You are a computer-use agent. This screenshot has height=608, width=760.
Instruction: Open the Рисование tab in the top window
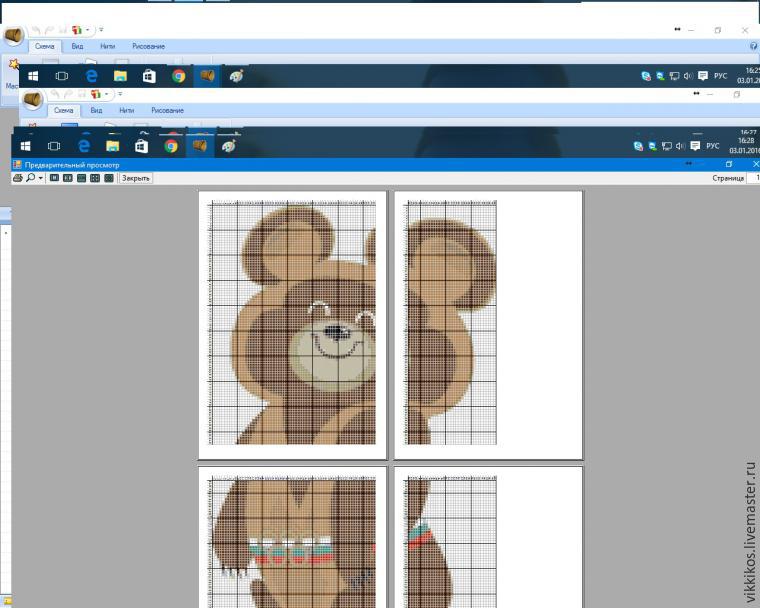tap(148, 47)
